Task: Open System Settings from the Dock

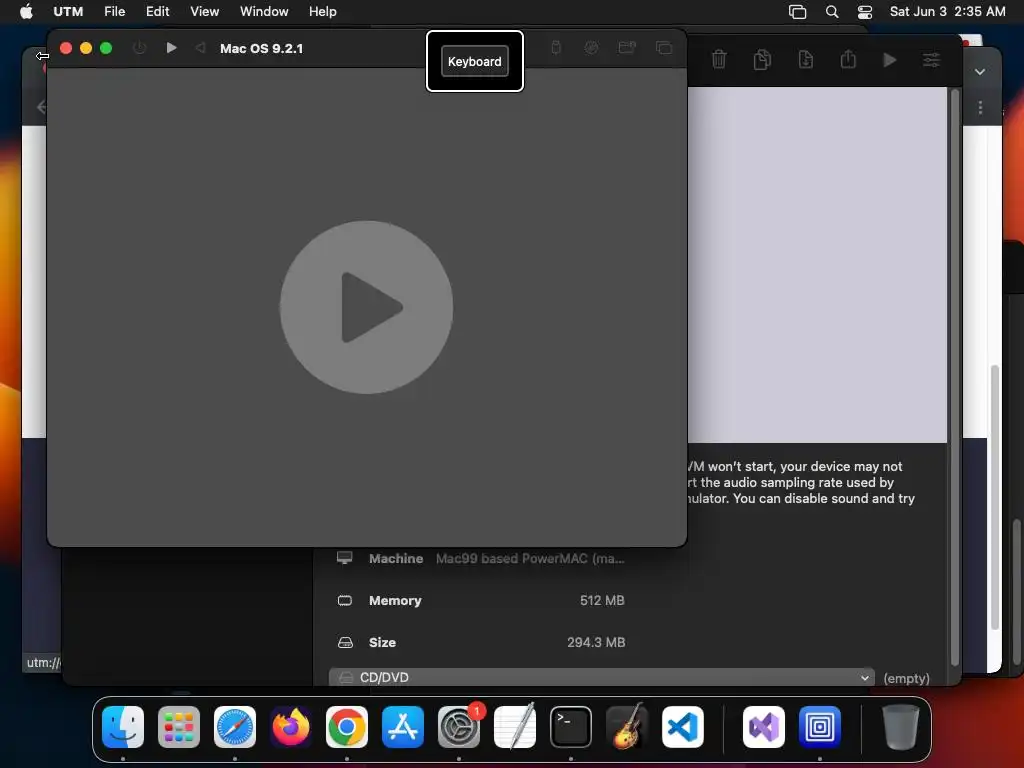Action: click(458, 726)
